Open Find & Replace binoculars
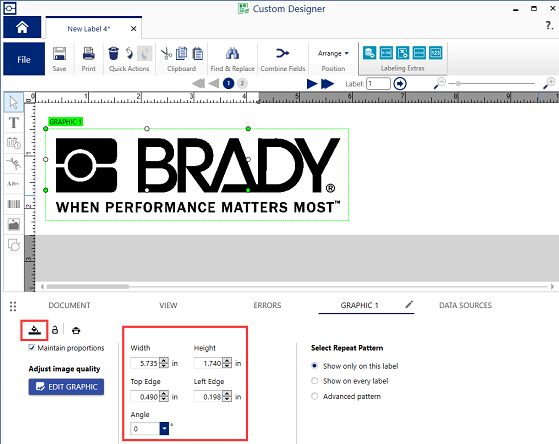Image resolution: width=559 pixels, height=444 pixels. point(232,53)
